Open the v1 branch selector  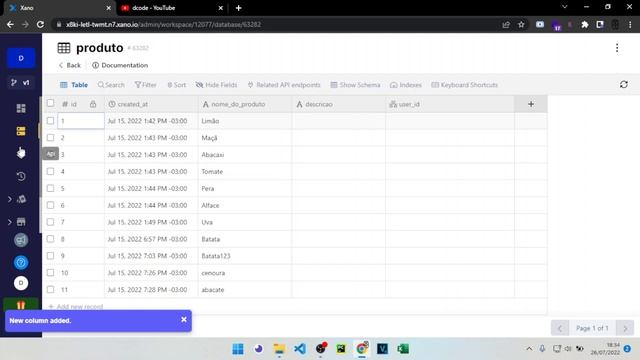(21, 83)
